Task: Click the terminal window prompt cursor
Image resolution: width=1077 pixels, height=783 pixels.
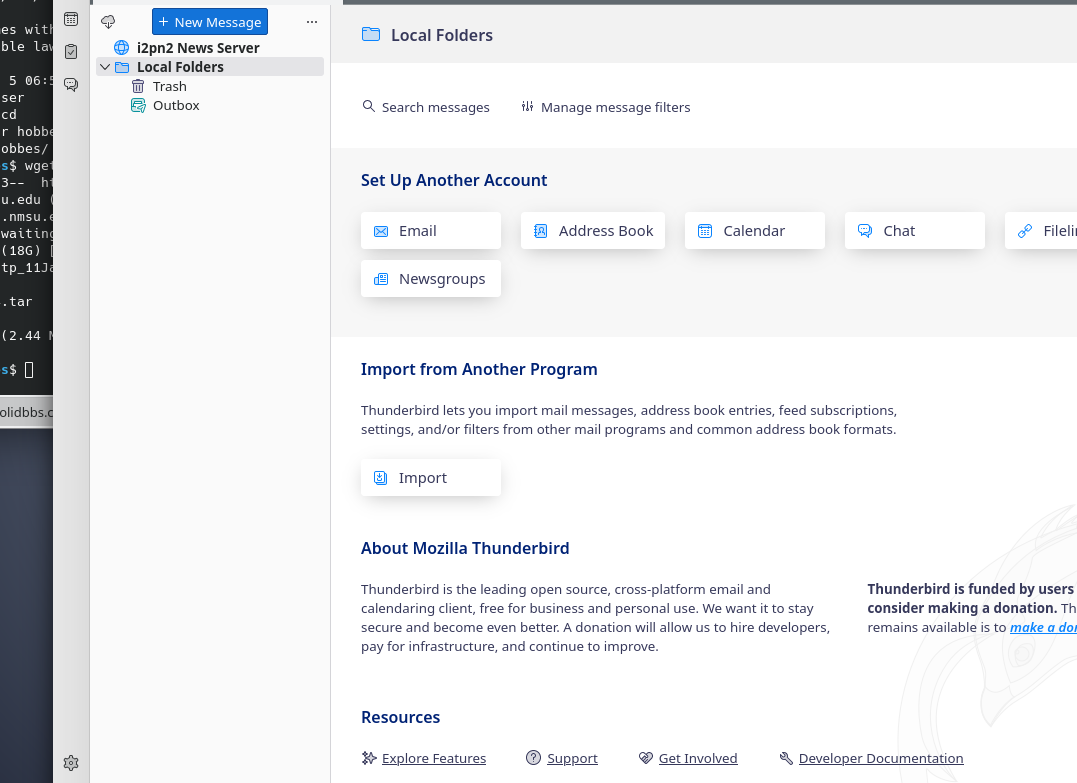Action: pos(29,370)
